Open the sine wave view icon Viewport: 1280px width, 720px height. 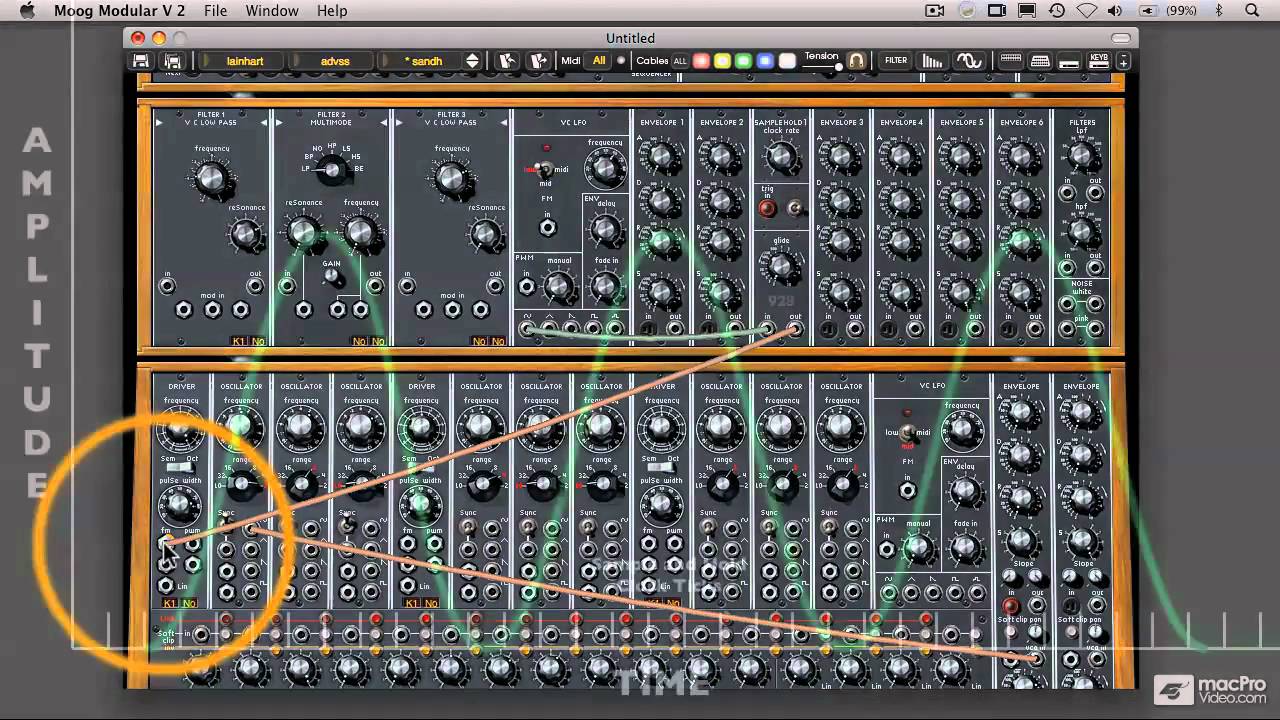click(968, 61)
